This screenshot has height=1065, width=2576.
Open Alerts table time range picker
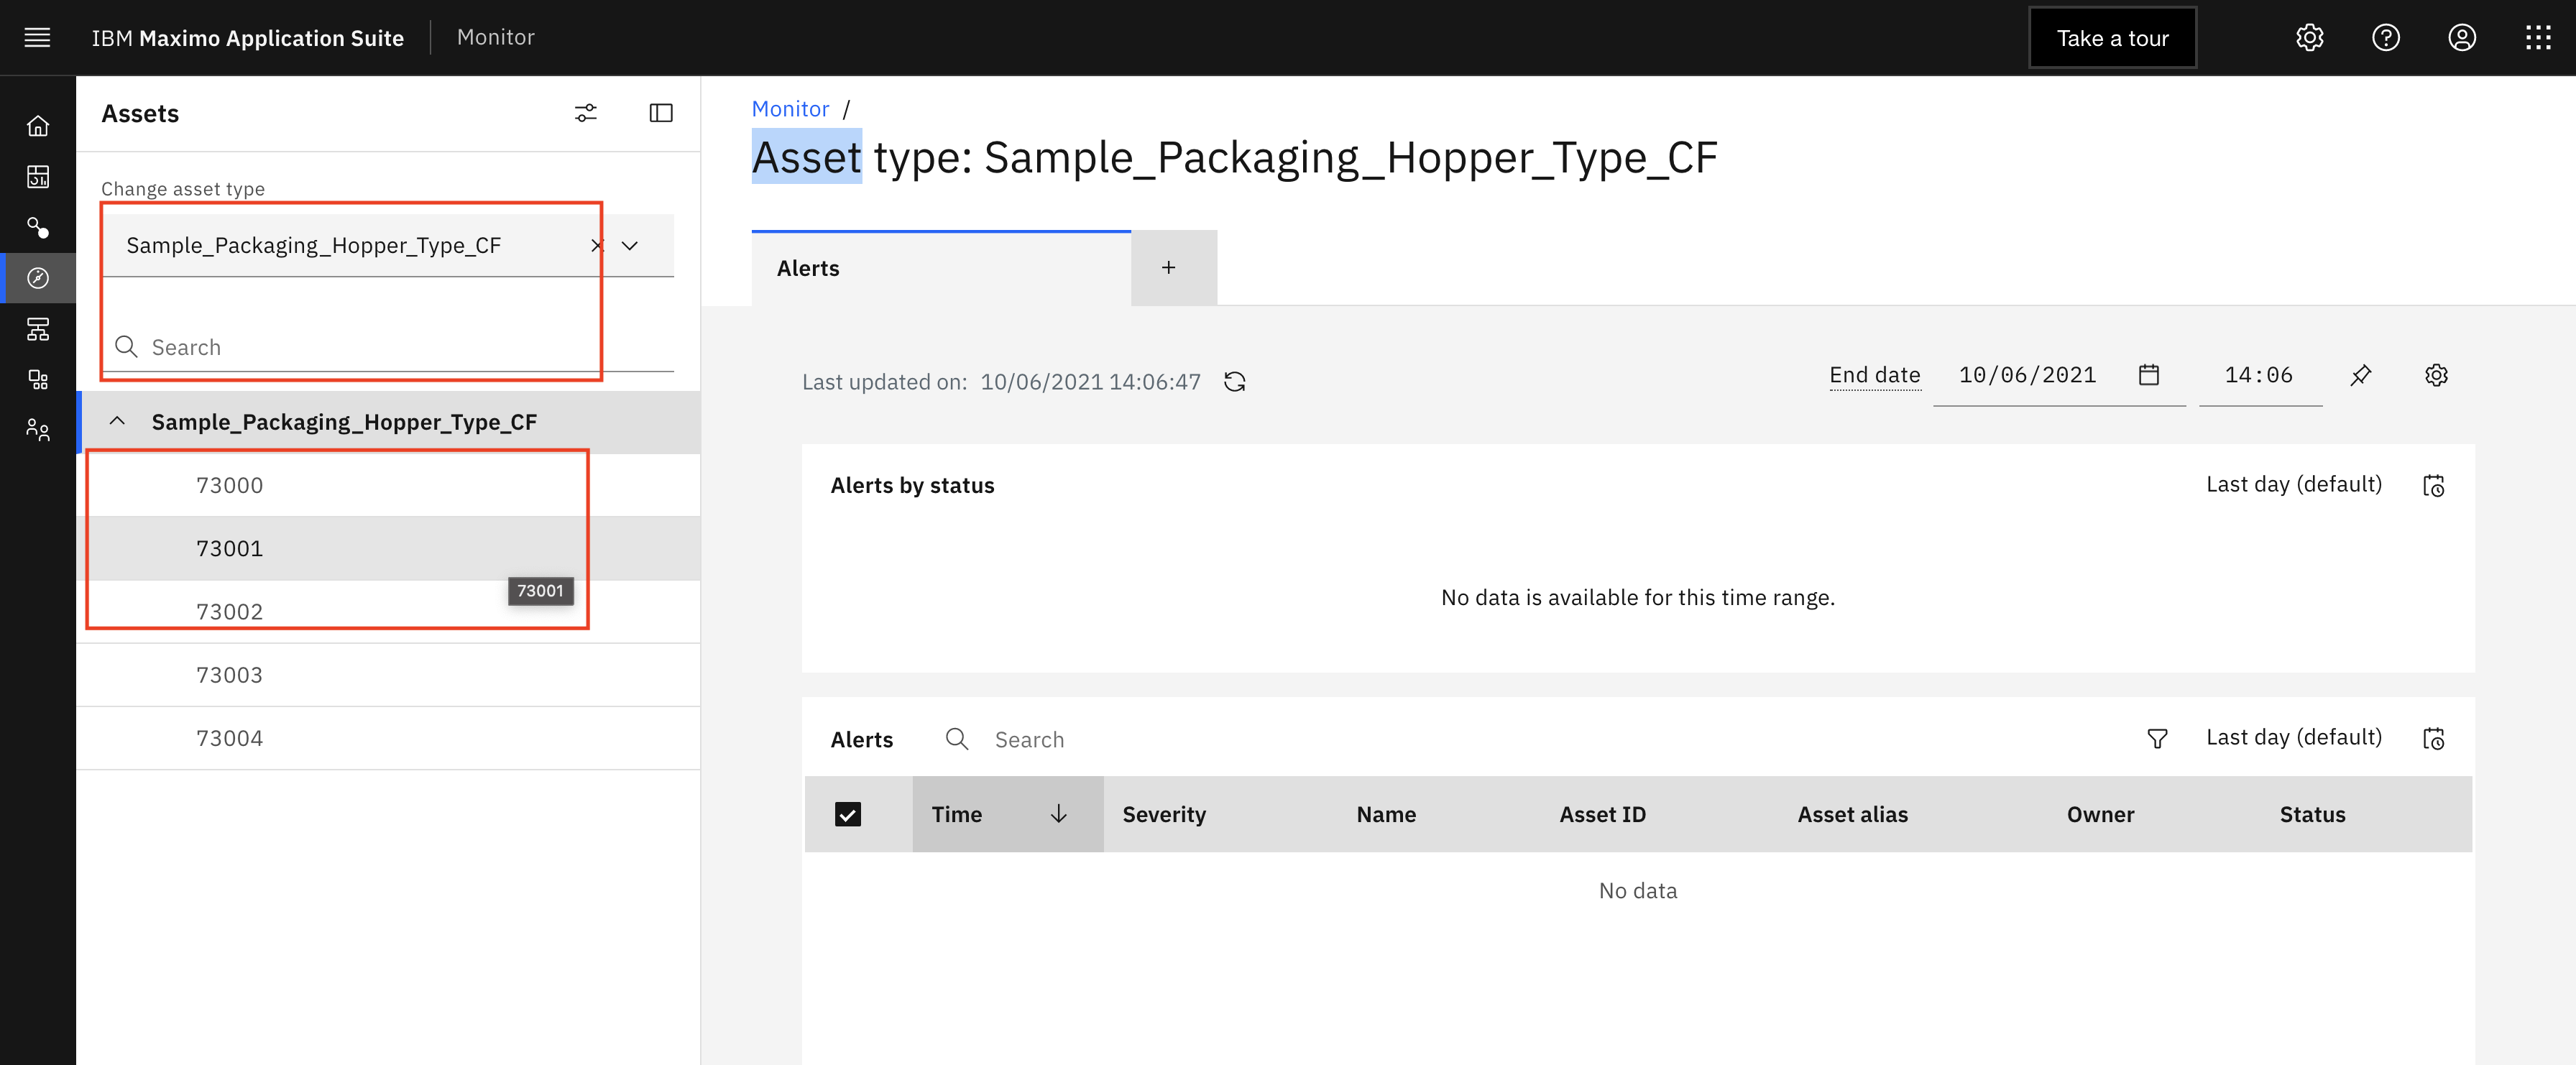pos(2433,738)
